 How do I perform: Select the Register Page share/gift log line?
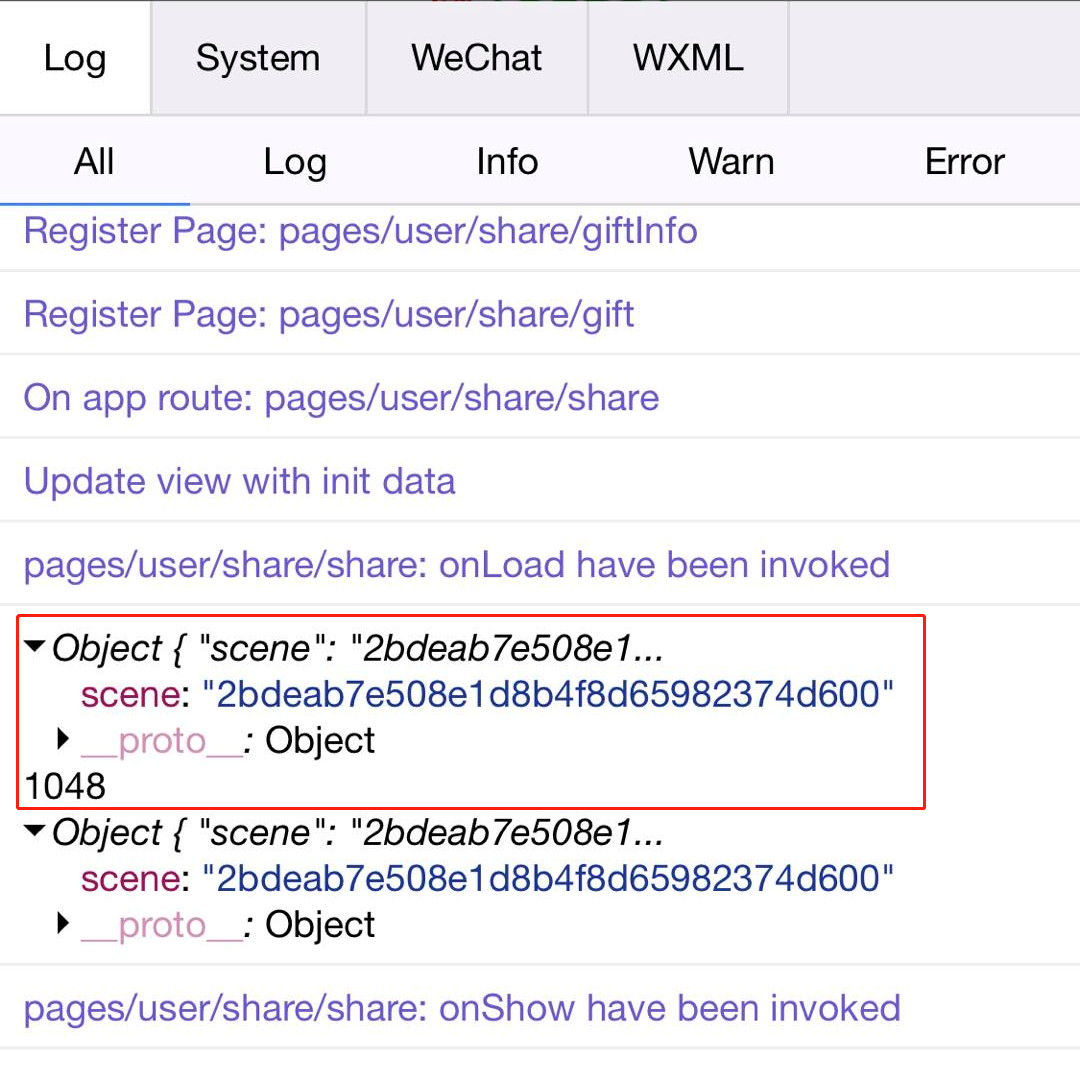pos(329,315)
